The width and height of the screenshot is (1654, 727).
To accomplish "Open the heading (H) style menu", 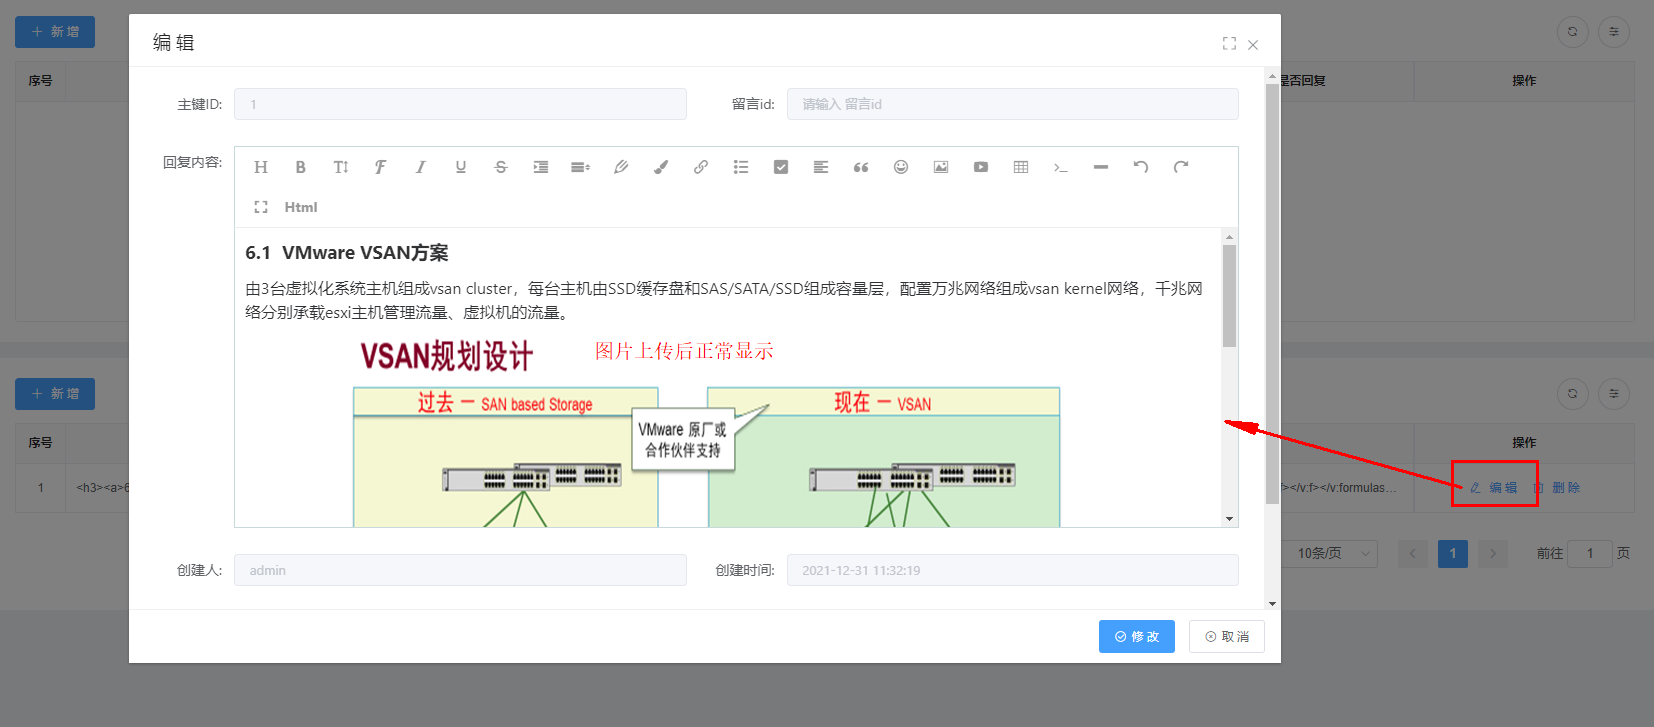I will coord(261,167).
